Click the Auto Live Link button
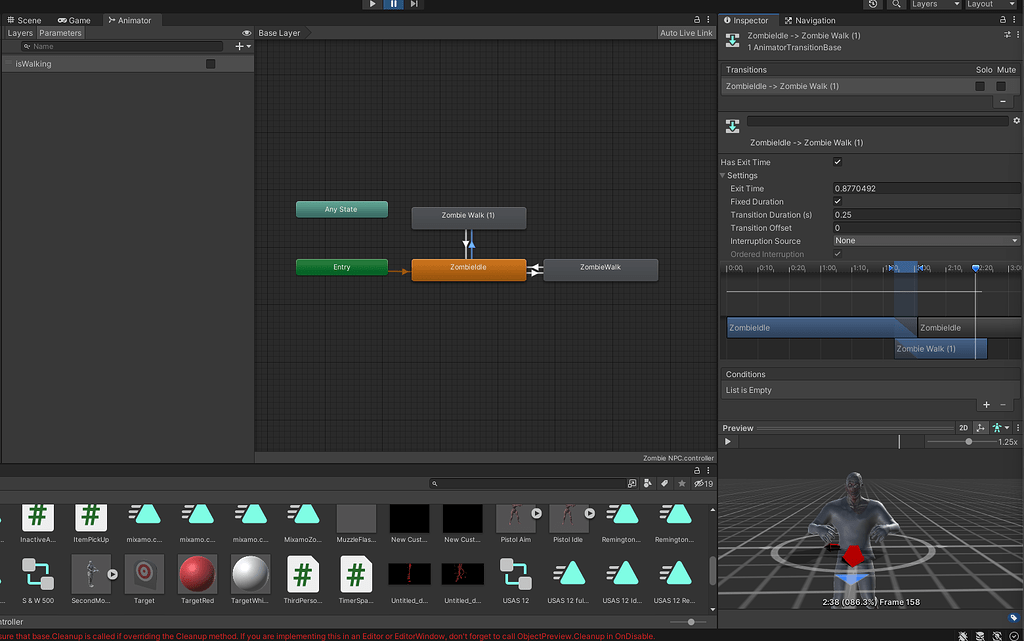This screenshot has height=641, width=1024. pyautogui.click(x=686, y=33)
